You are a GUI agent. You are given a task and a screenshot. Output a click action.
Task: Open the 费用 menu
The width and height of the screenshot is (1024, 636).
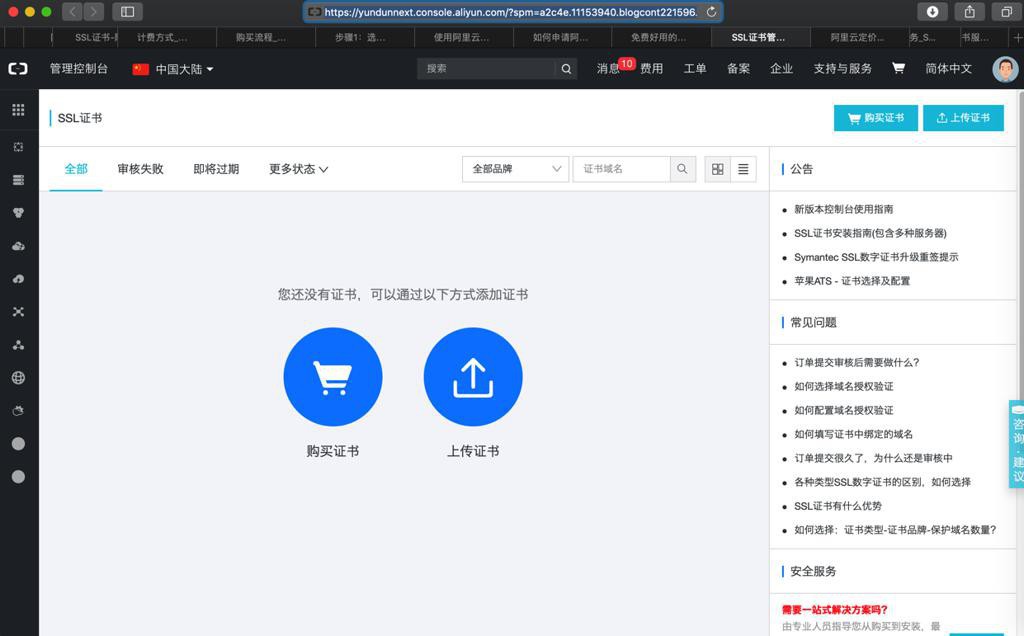coord(651,69)
